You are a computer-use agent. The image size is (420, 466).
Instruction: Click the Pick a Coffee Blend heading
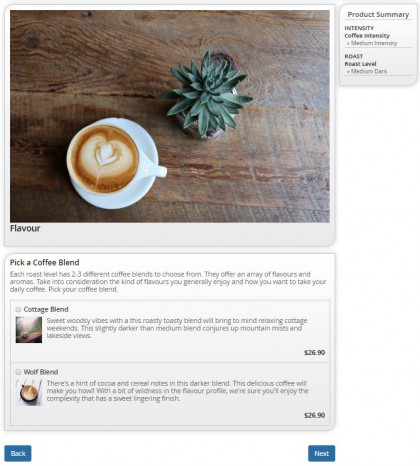(45, 263)
